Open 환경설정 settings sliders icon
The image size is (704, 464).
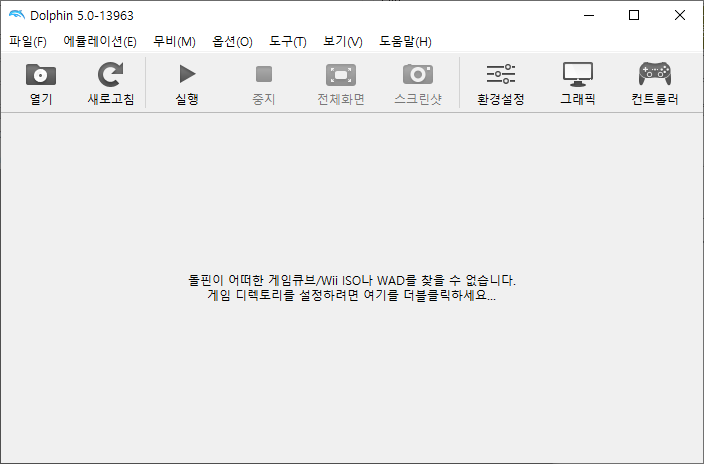(501, 74)
